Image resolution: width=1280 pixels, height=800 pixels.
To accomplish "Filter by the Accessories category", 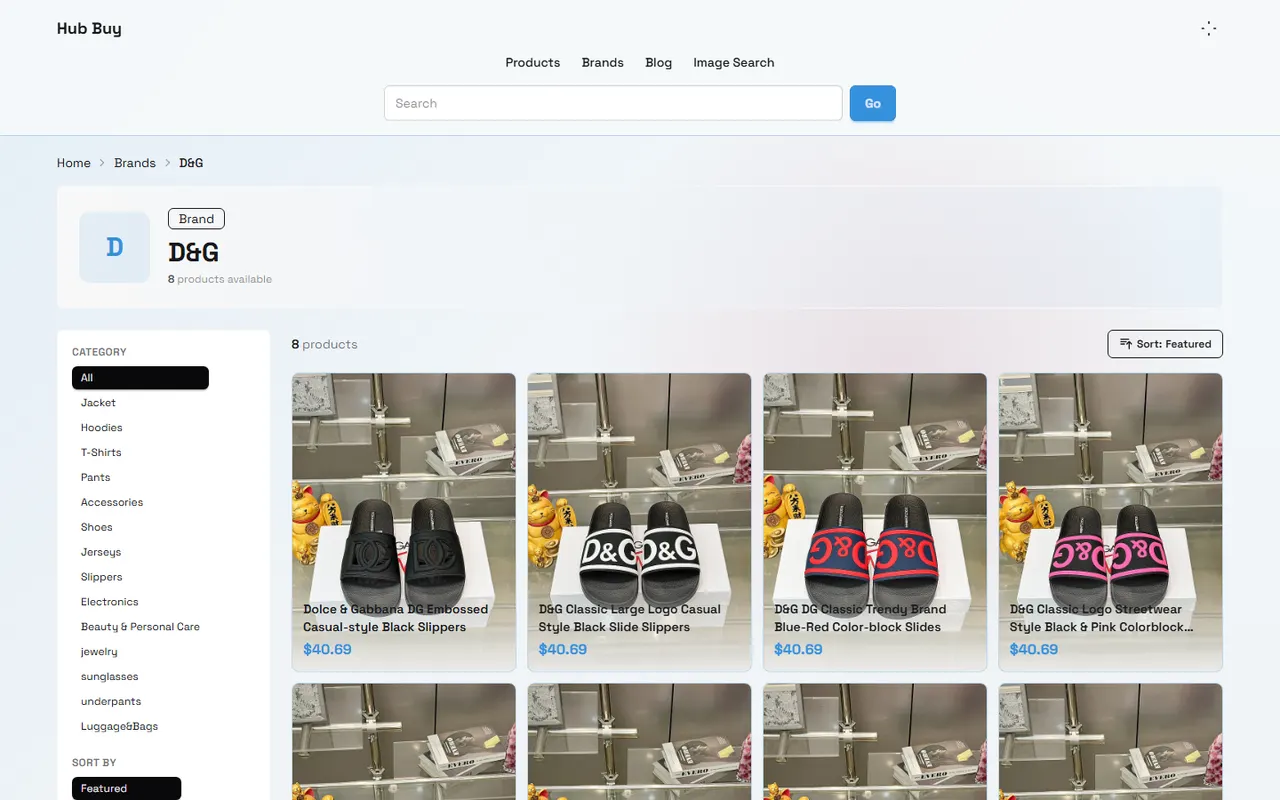I will click(112, 503).
